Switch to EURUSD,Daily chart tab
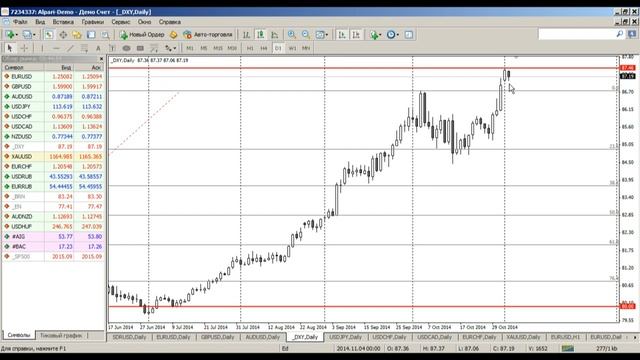This screenshot has width=640, height=360. [173, 337]
